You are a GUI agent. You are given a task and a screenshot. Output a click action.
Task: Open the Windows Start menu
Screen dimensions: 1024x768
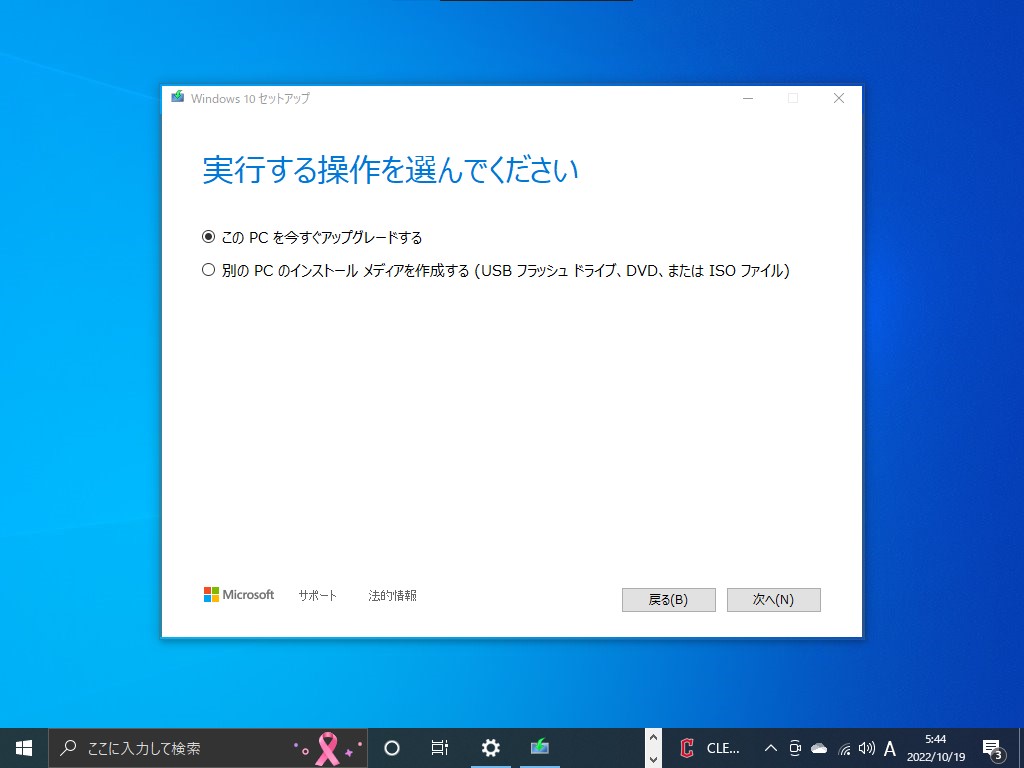tap(24, 748)
